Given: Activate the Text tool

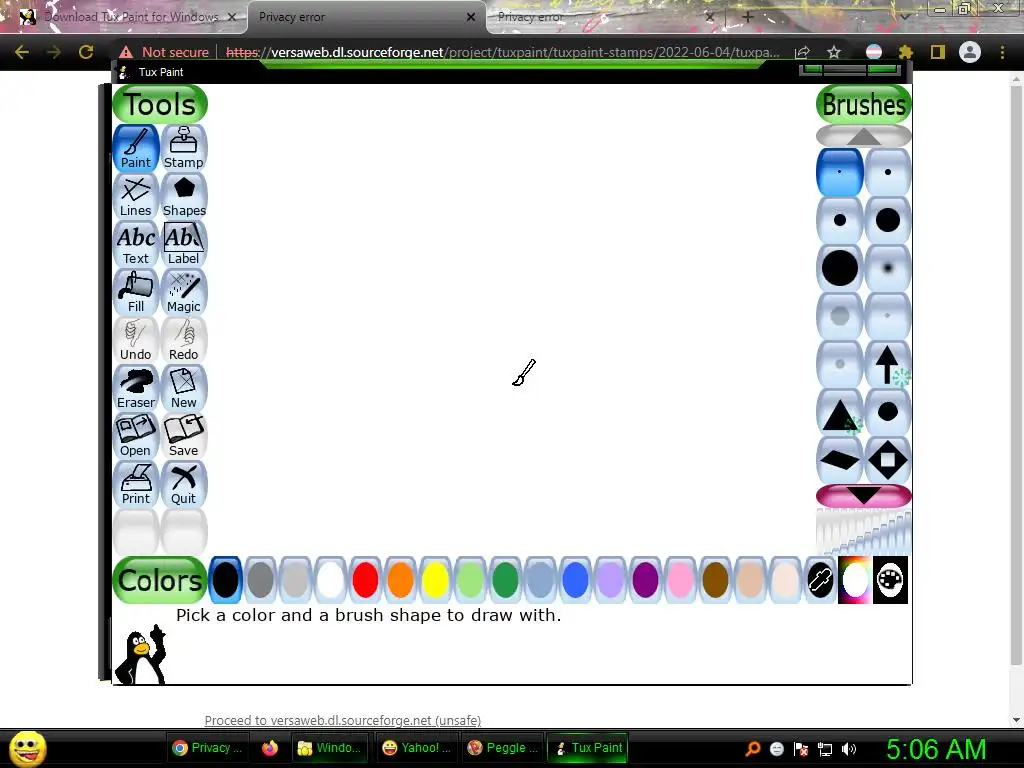Looking at the screenshot, I should click(x=136, y=244).
